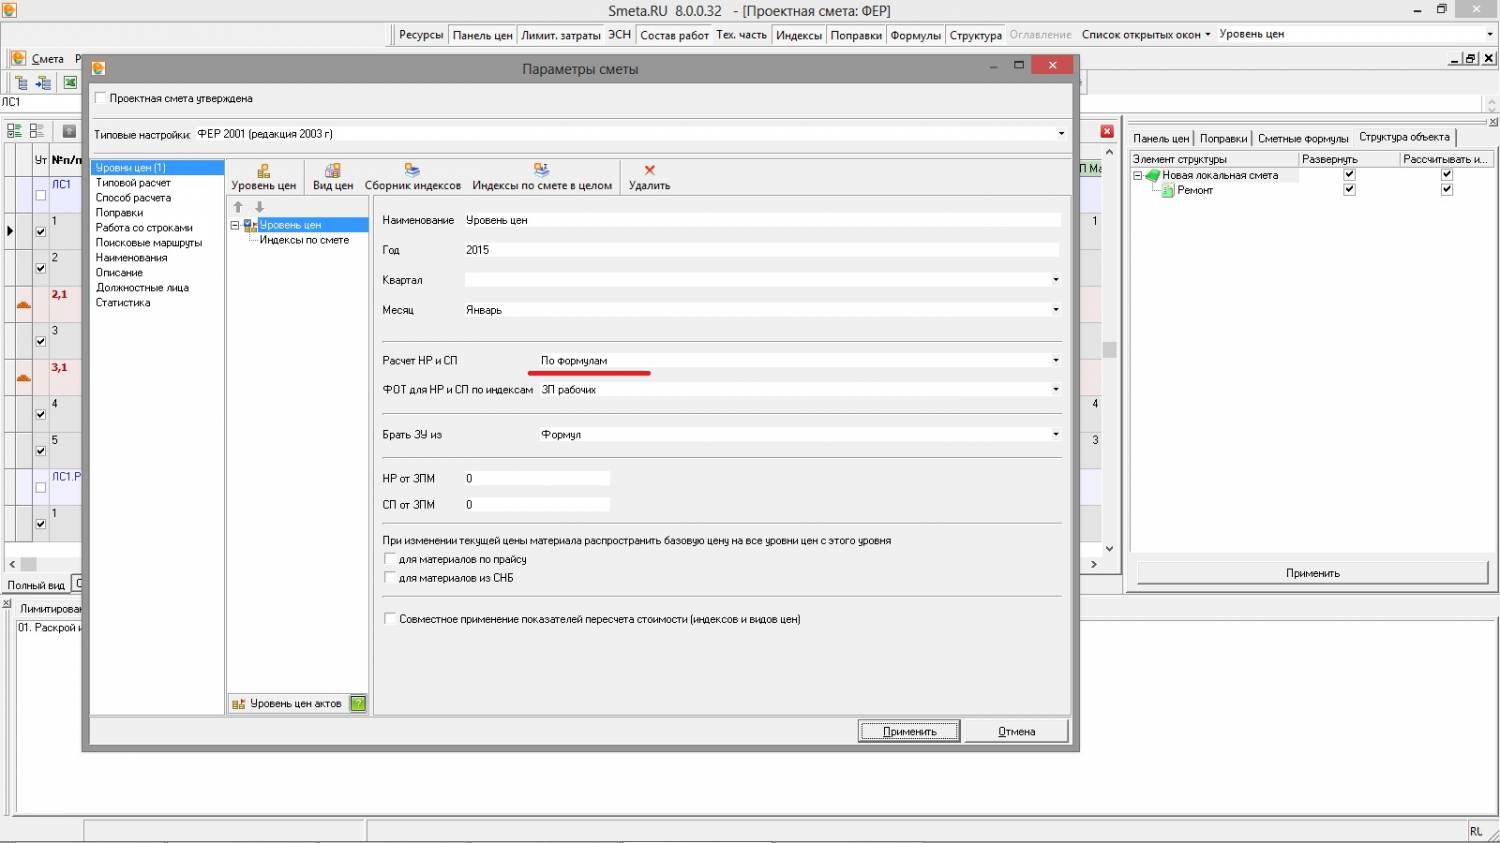Click Индексы по смете в целом
Viewport: 1500px width, 843px height.
click(542, 177)
